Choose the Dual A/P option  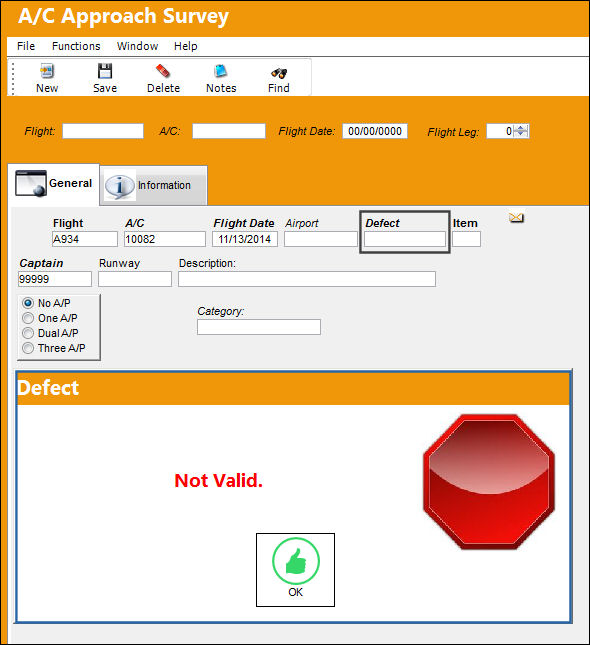click(x=28, y=333)
